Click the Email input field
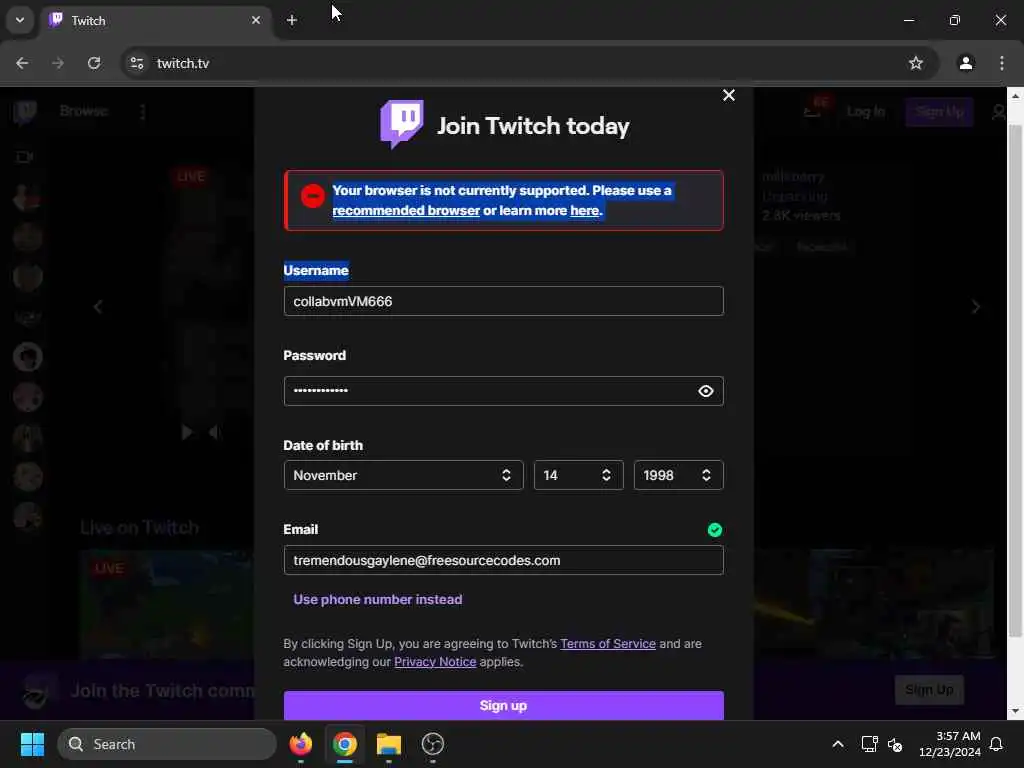Image resolution: width=1024 pixels, height=768 pixels. [x=504, y=560]
